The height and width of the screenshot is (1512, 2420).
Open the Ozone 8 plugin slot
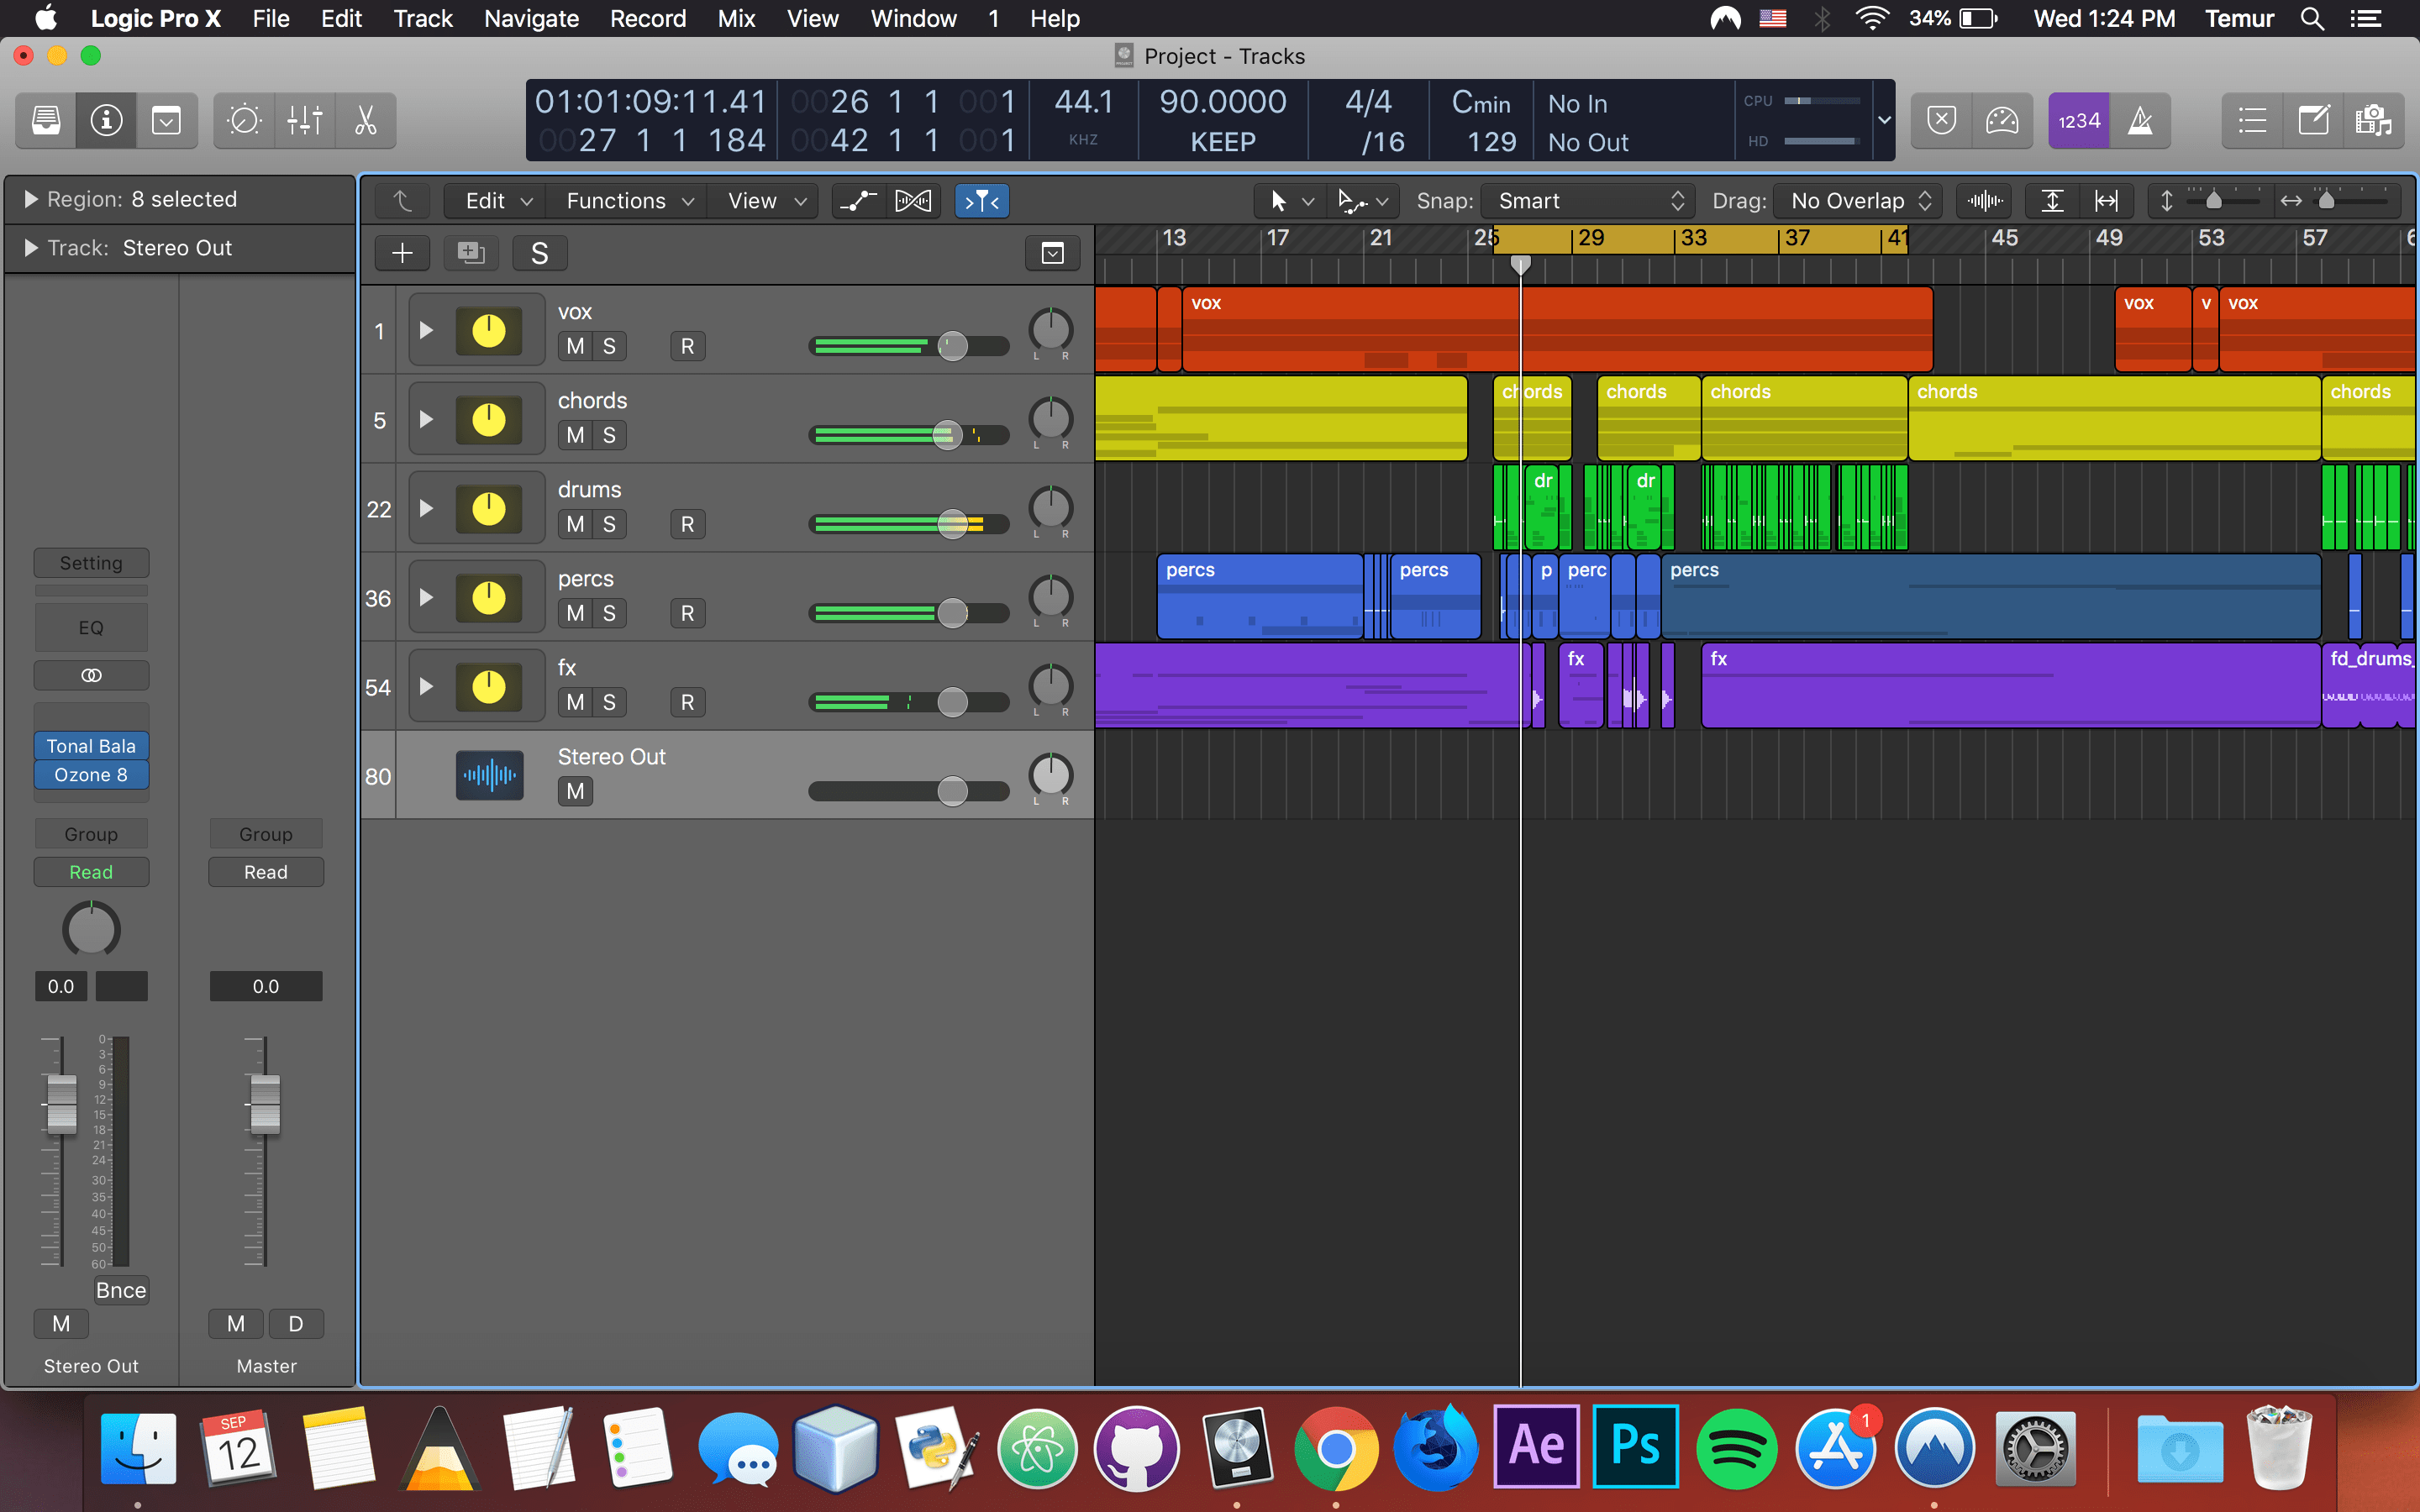(91, 774)
